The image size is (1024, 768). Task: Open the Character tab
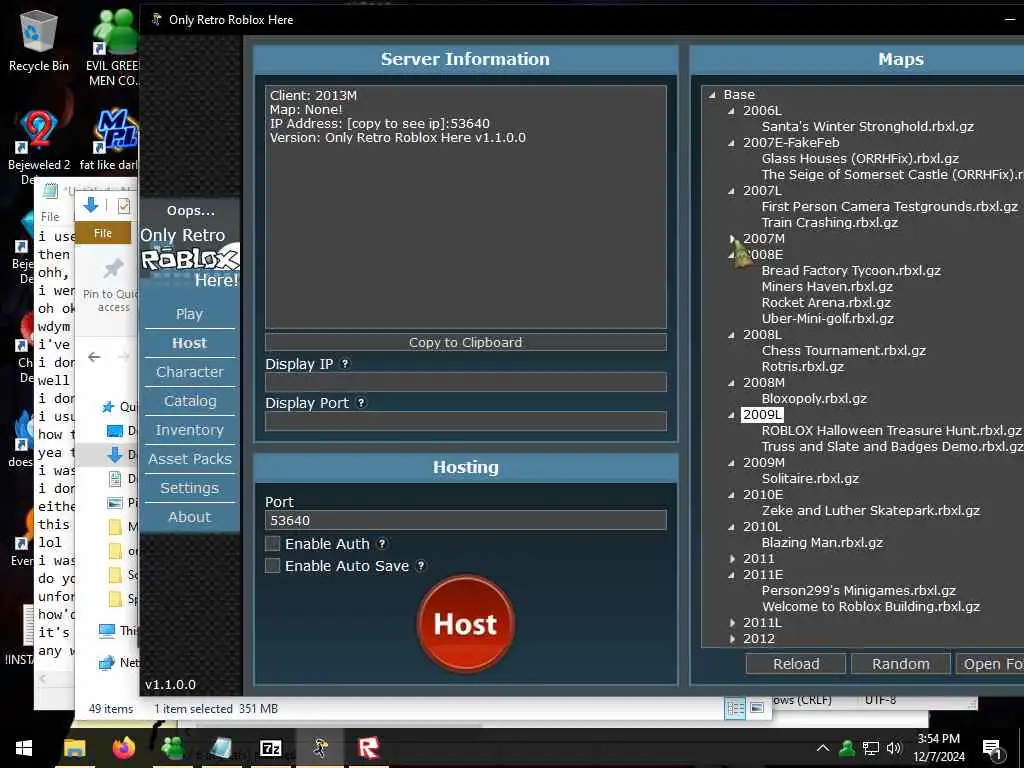(x=189, y=372)
